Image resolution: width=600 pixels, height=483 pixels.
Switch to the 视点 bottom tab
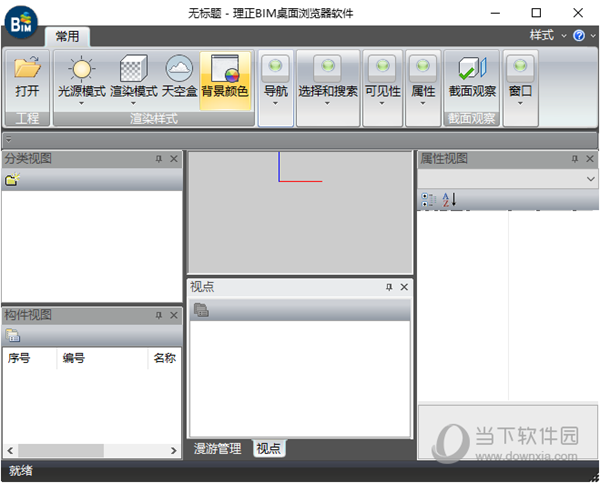tap(269, 448)
